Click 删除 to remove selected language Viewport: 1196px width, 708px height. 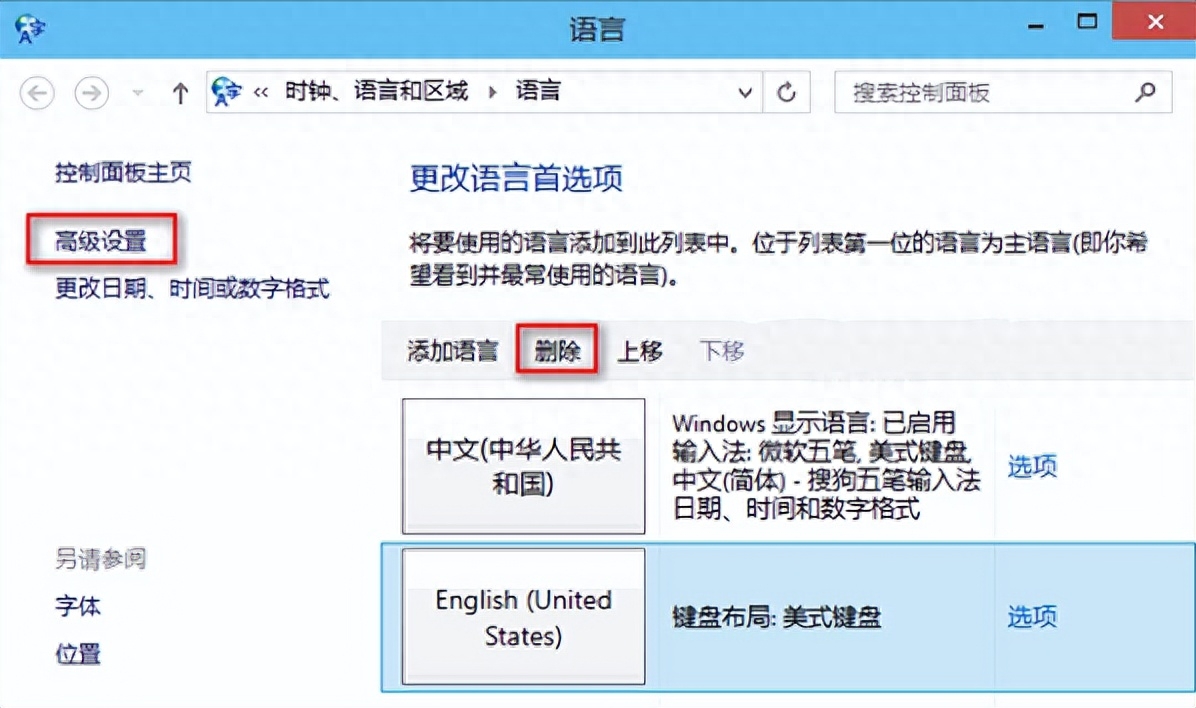(x=557, y=350)
